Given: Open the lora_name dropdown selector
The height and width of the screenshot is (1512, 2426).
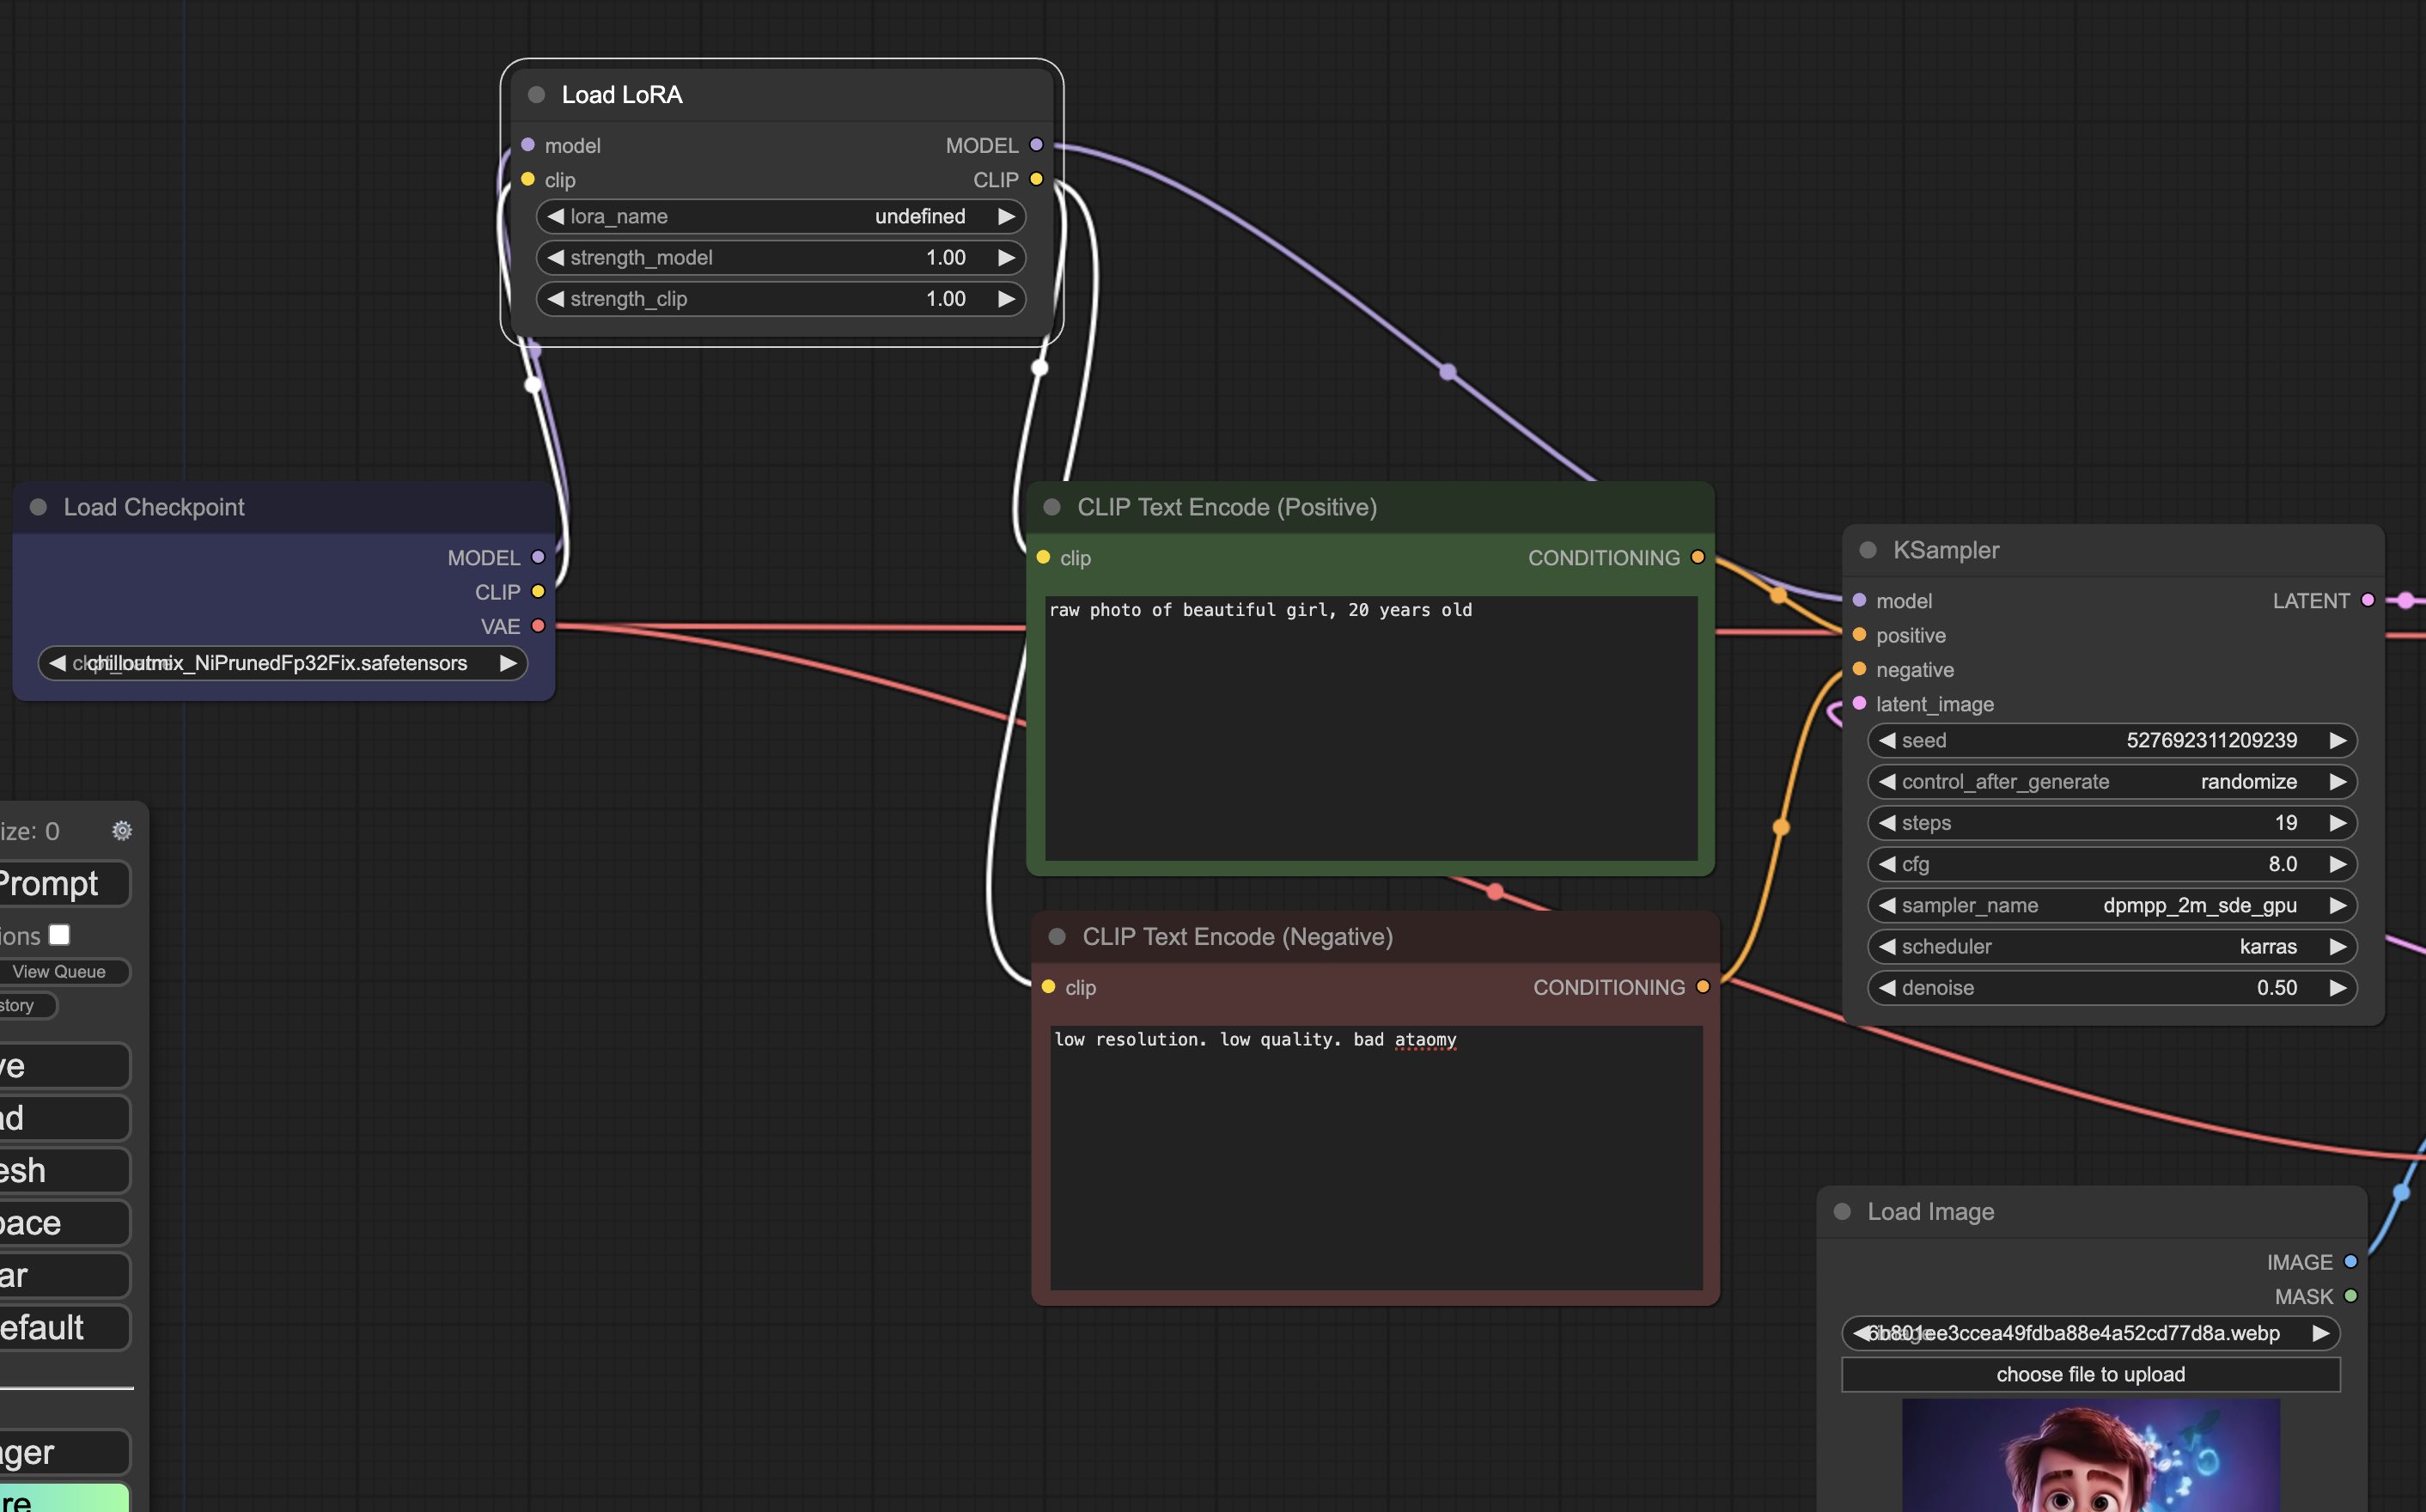Looking at the screenshot, I should [780, 217].
